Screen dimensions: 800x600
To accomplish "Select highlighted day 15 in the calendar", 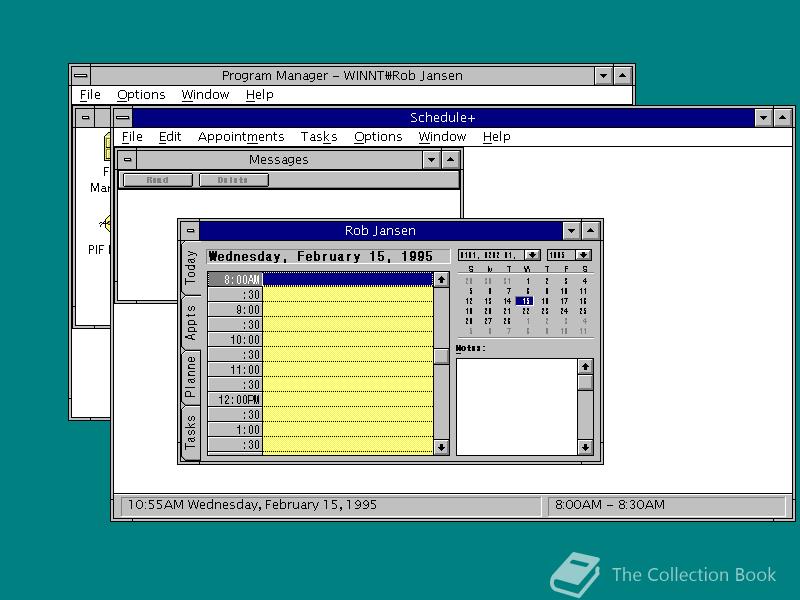I will click(526, 301).
